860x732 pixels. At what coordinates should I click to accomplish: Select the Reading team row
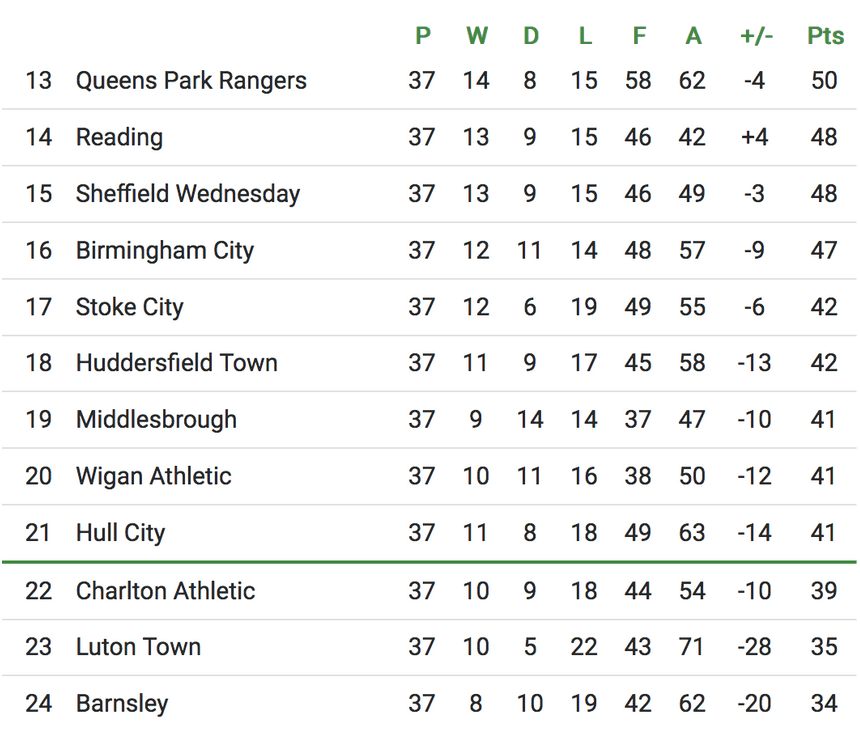pyautogui.click(x=119, y=137)
